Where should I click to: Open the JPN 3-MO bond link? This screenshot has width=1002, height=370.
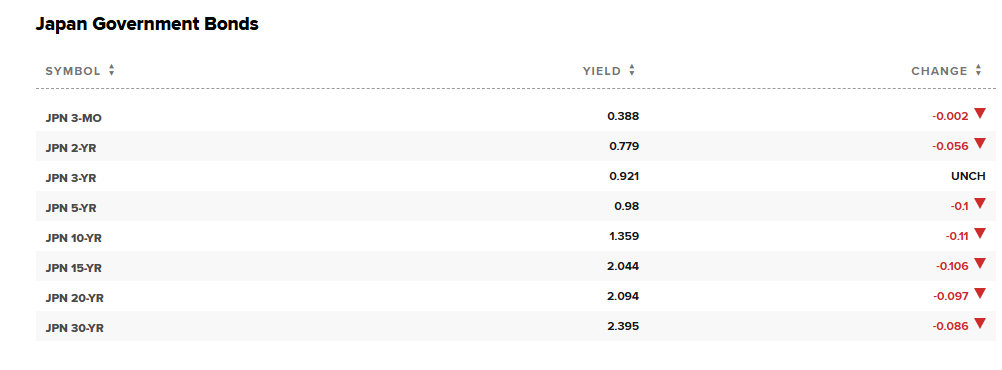(x=73, y=118)
